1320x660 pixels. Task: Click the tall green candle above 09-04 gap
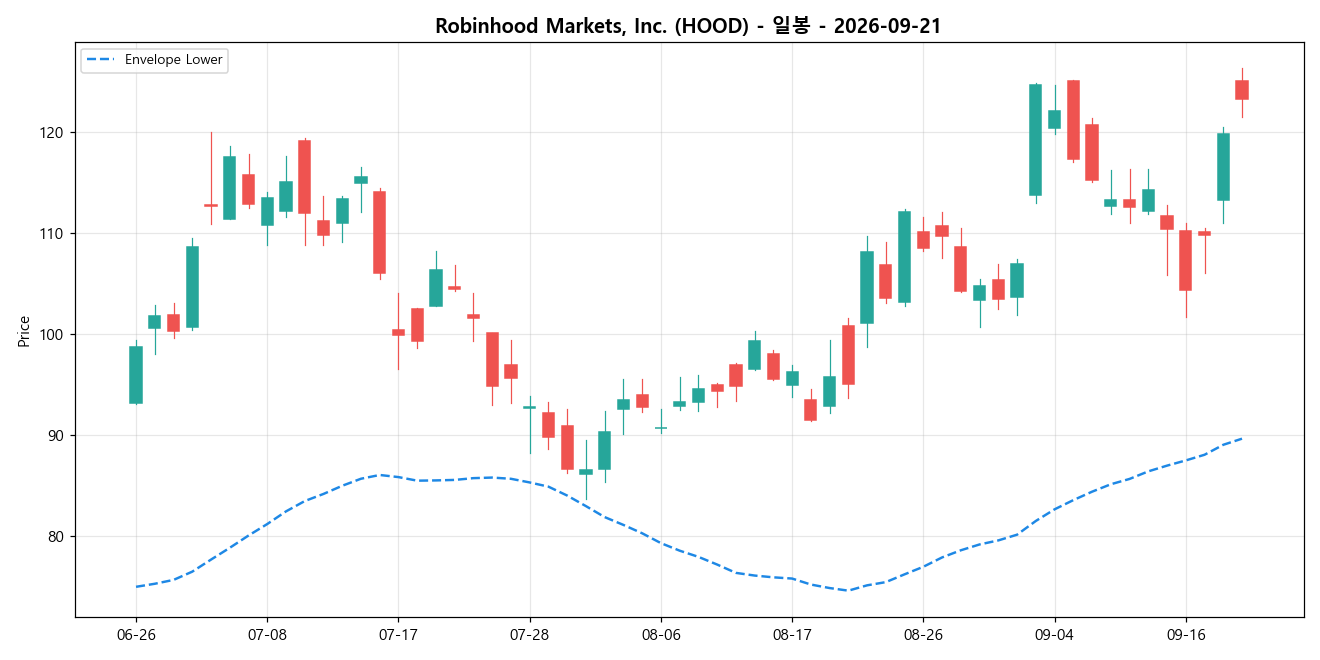1035,140
